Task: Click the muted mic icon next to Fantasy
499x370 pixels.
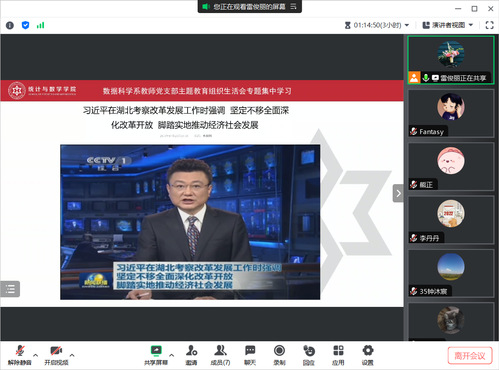Action: click(x=414, y=131)
